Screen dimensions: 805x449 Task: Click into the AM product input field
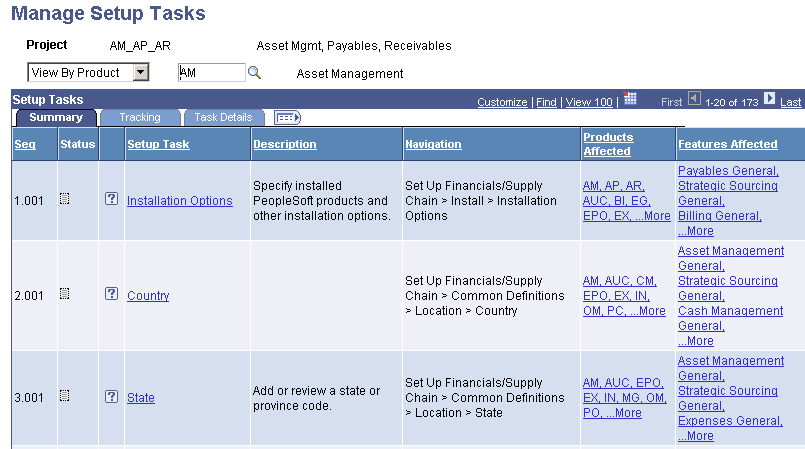[x=210, y=73]
